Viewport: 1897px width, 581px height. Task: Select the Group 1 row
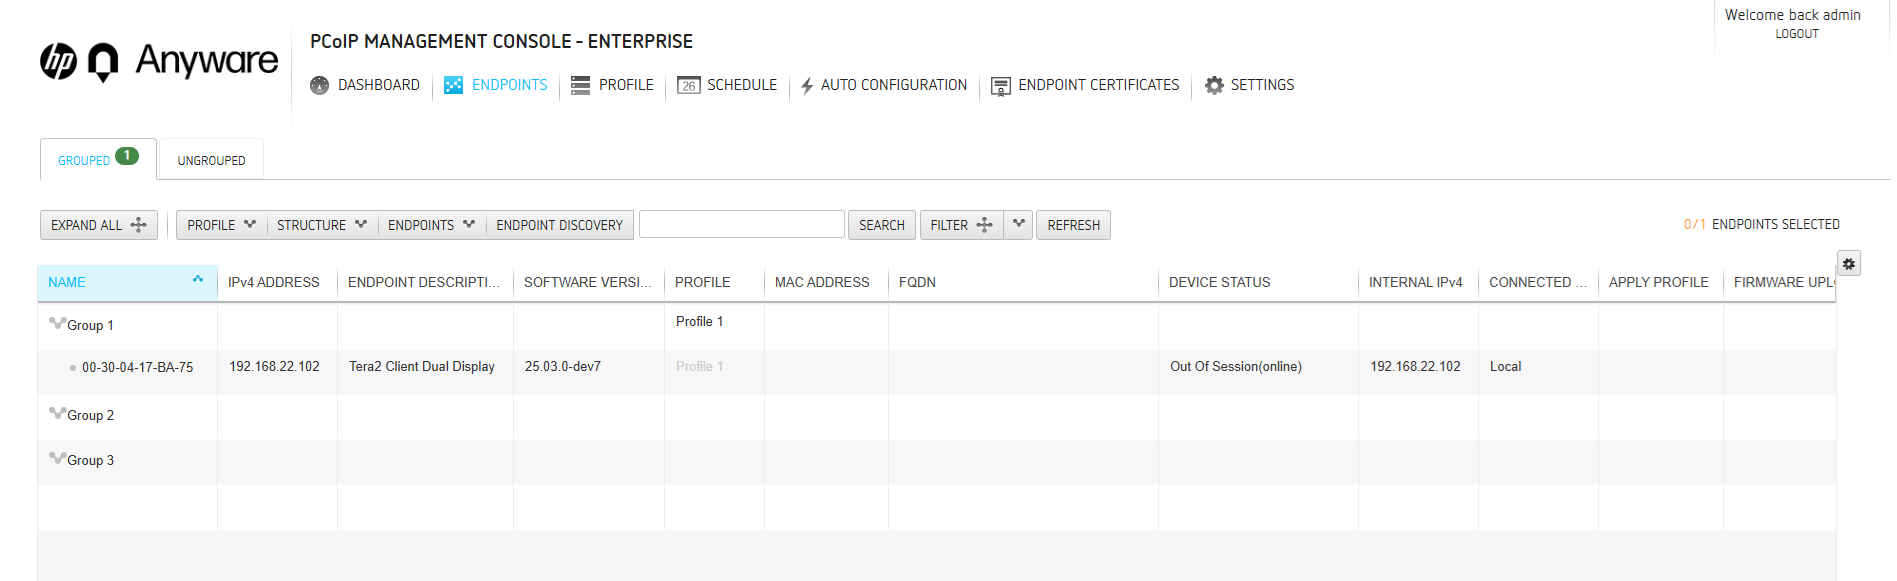(936, 325)
